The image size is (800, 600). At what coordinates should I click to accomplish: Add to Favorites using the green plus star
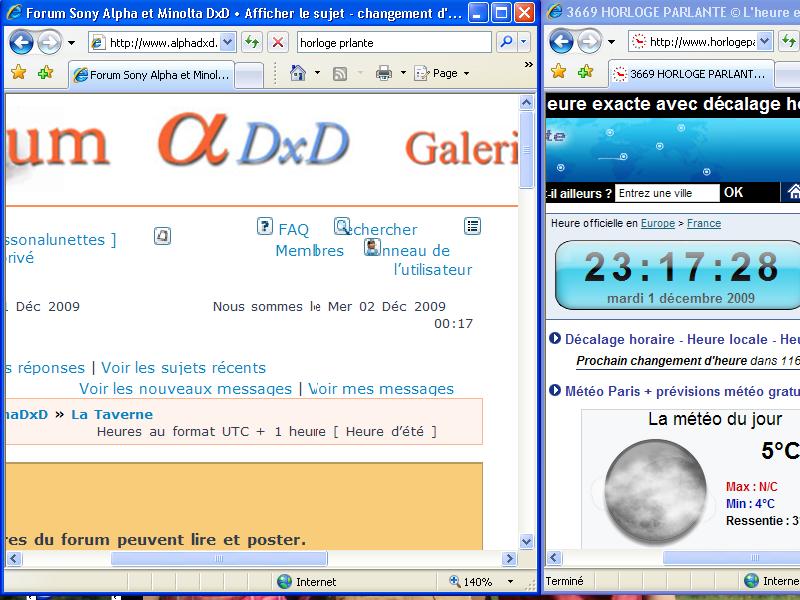point(45,72)
